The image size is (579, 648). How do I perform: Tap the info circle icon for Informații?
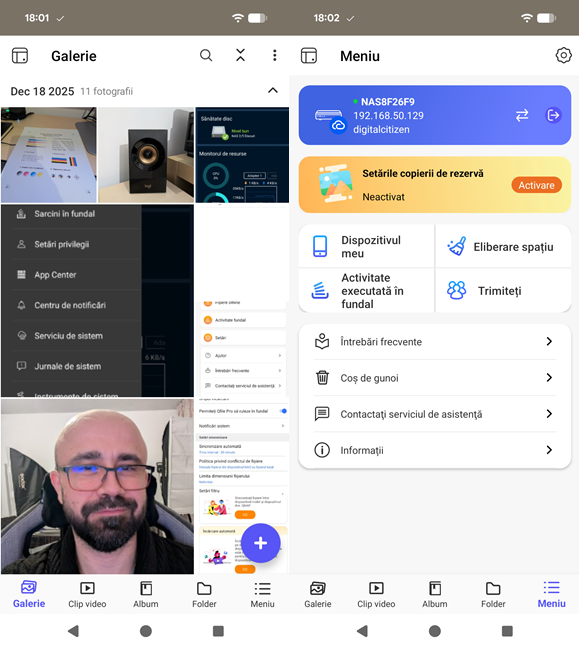point(322,450)
